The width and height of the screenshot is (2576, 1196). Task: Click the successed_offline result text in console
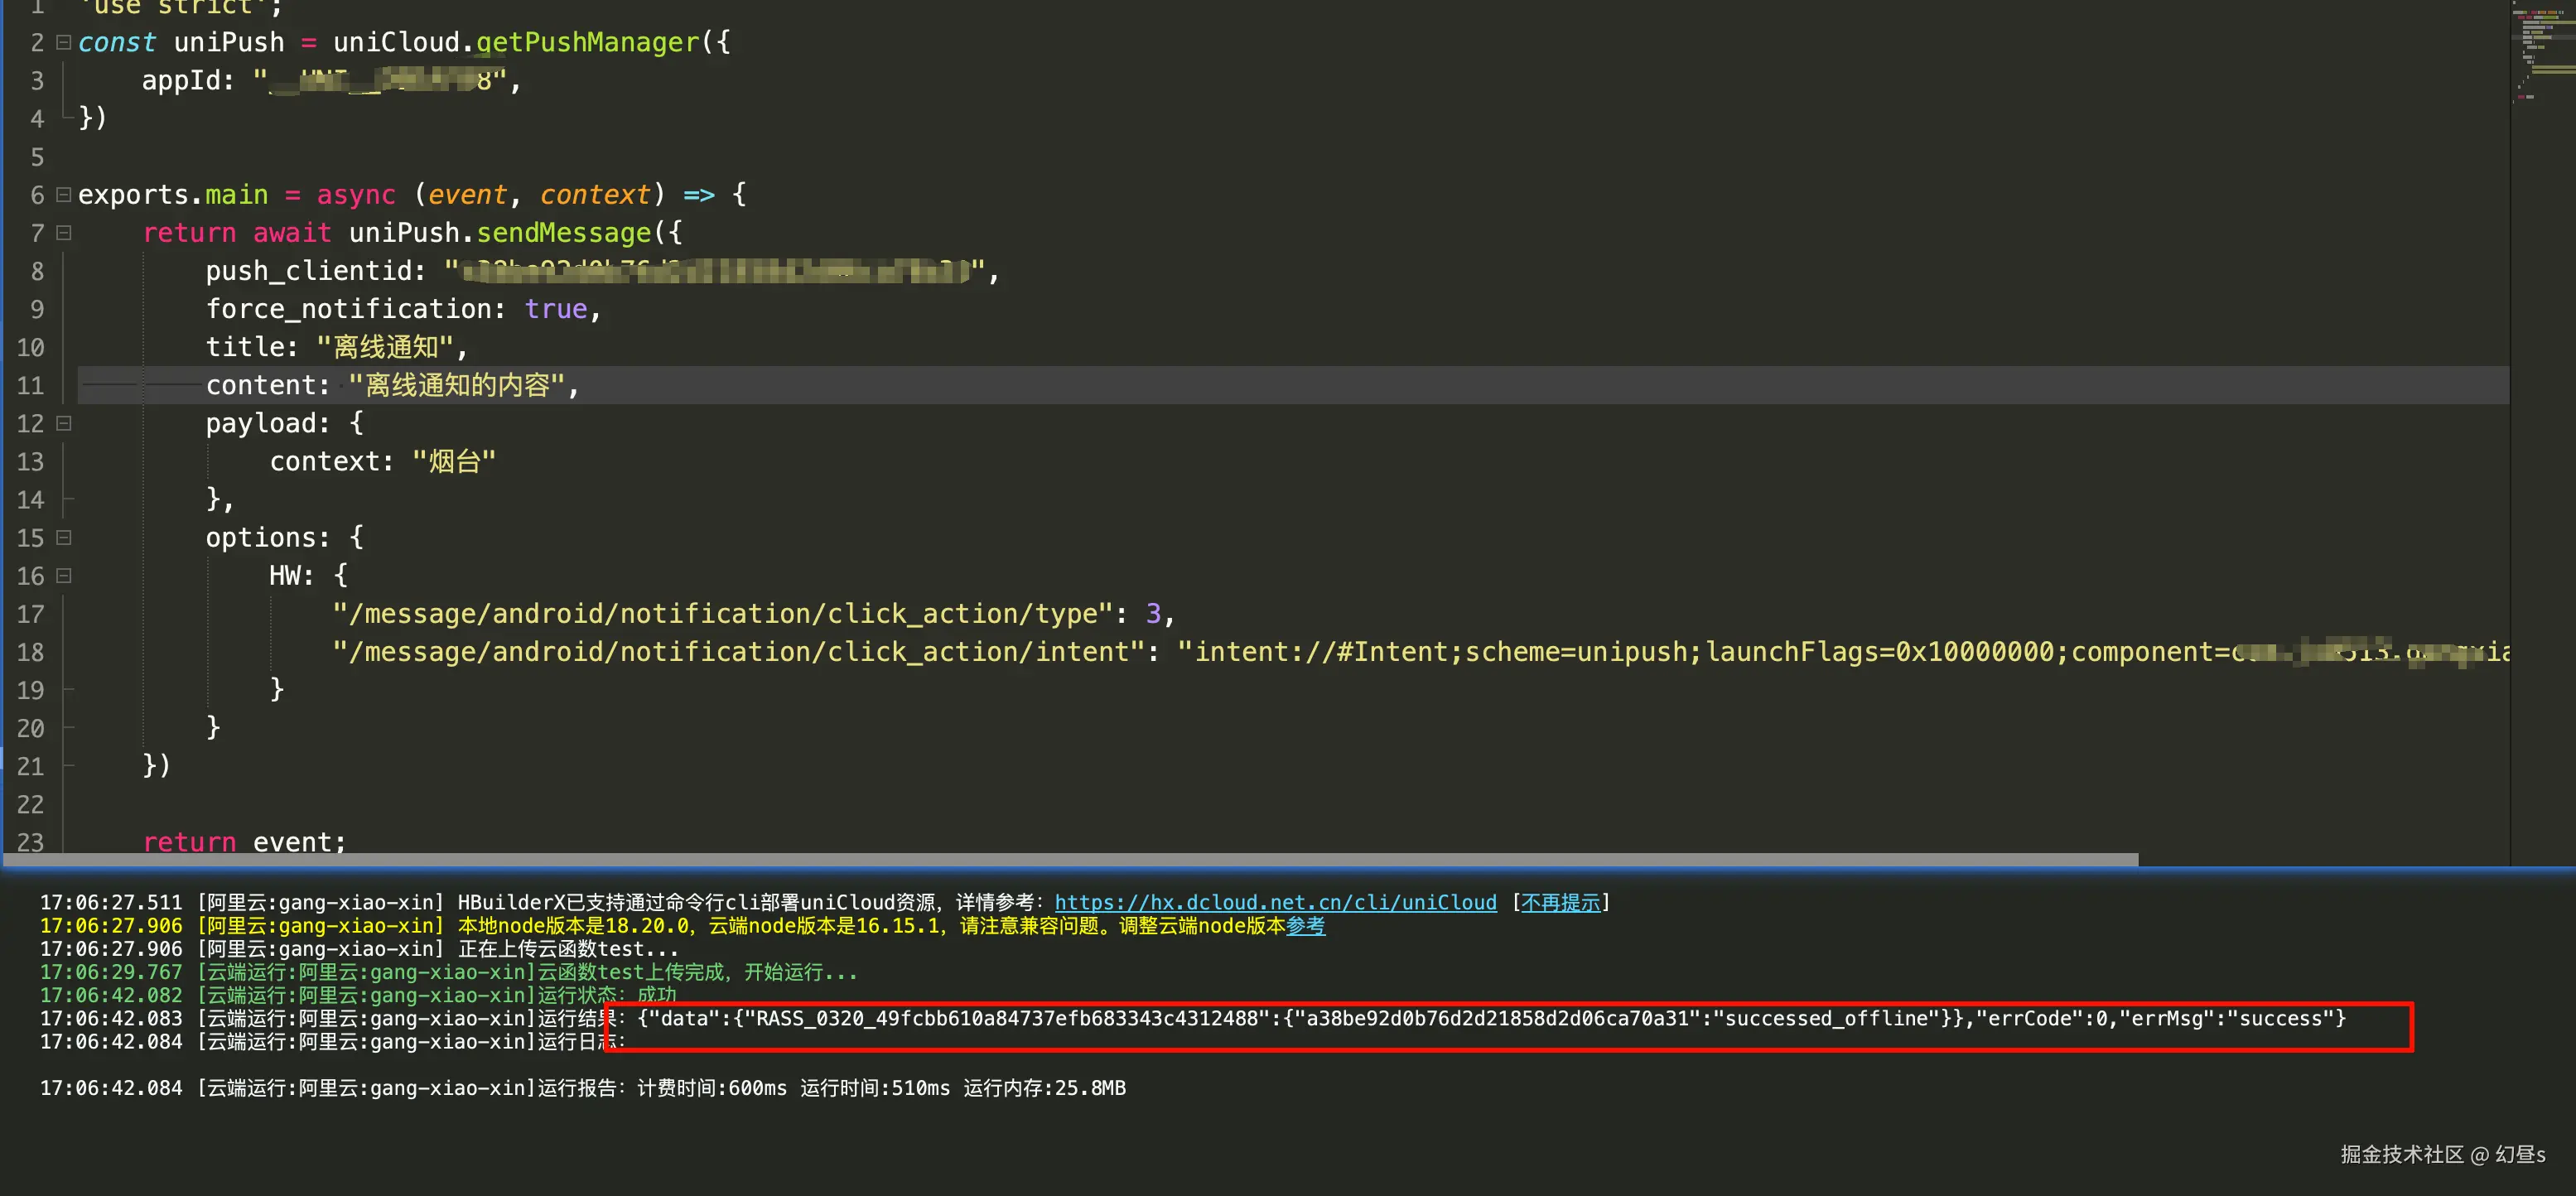[x=1826, y=1019]
